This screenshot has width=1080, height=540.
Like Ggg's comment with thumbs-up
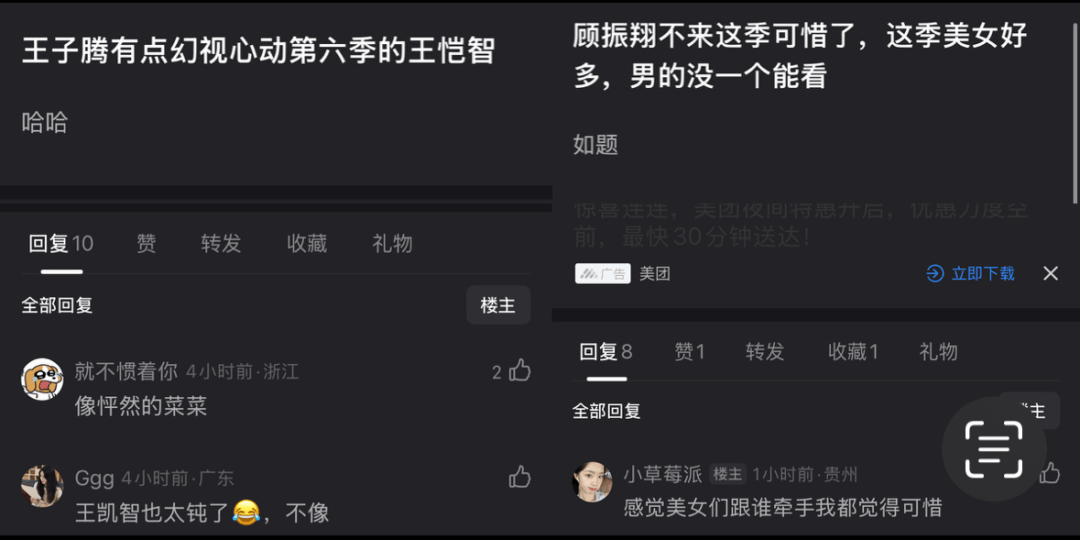(520, 477)
